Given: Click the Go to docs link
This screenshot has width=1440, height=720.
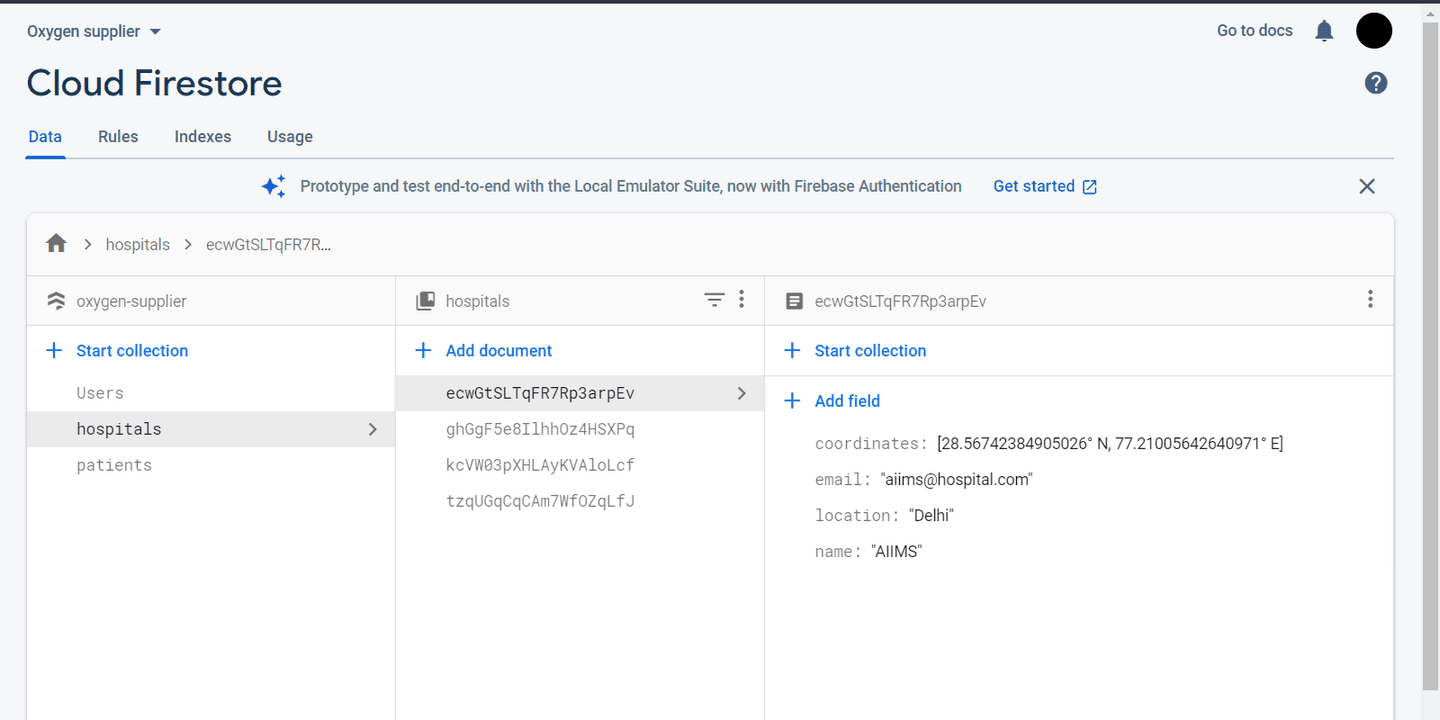Looking at the screenshot, I should point(1255,31).
